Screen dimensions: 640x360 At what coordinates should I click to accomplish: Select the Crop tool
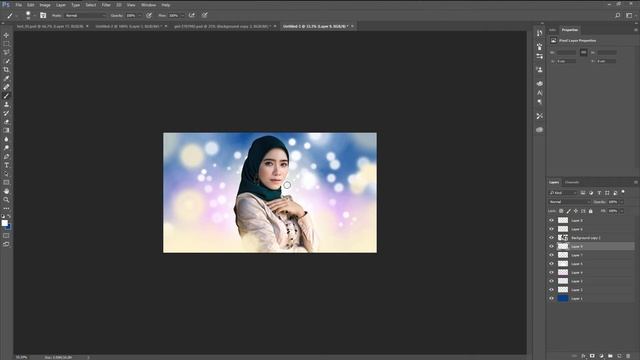[6, 70]
